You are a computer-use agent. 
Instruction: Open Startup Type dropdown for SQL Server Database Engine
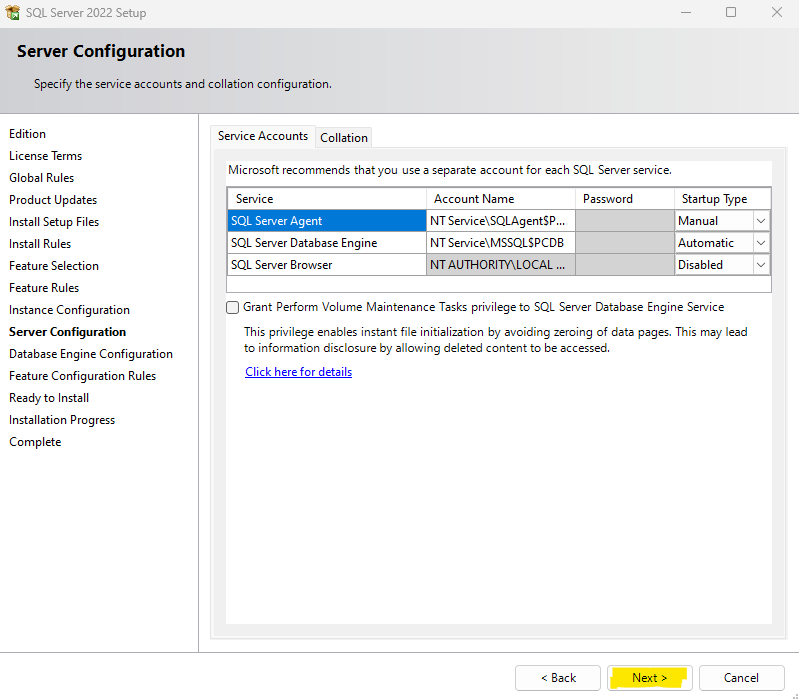coord(761,243)
